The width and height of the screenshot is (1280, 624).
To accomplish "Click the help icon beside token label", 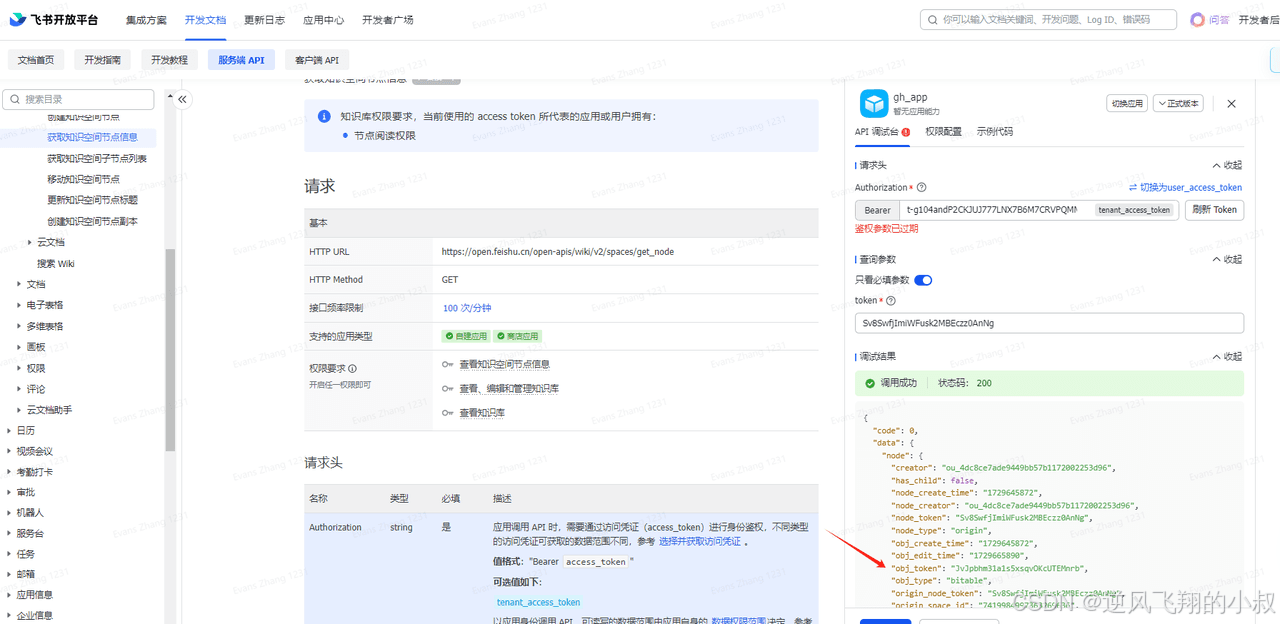I will (890, 300).
